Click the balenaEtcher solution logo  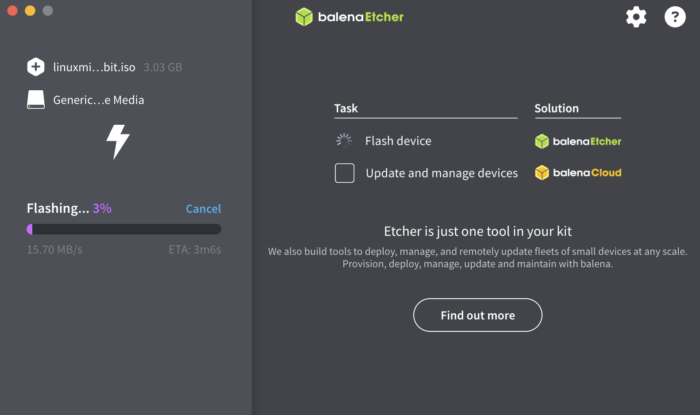point(578,141)
